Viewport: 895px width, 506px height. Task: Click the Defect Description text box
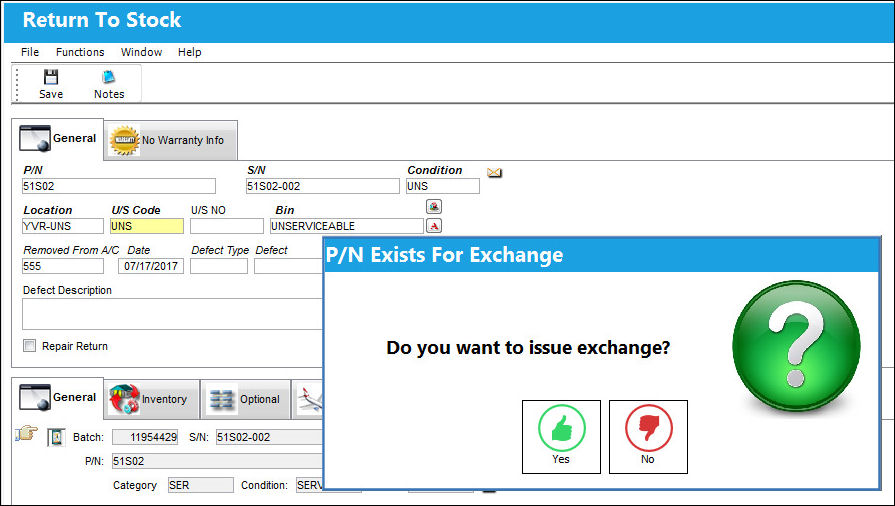point(172,314)
